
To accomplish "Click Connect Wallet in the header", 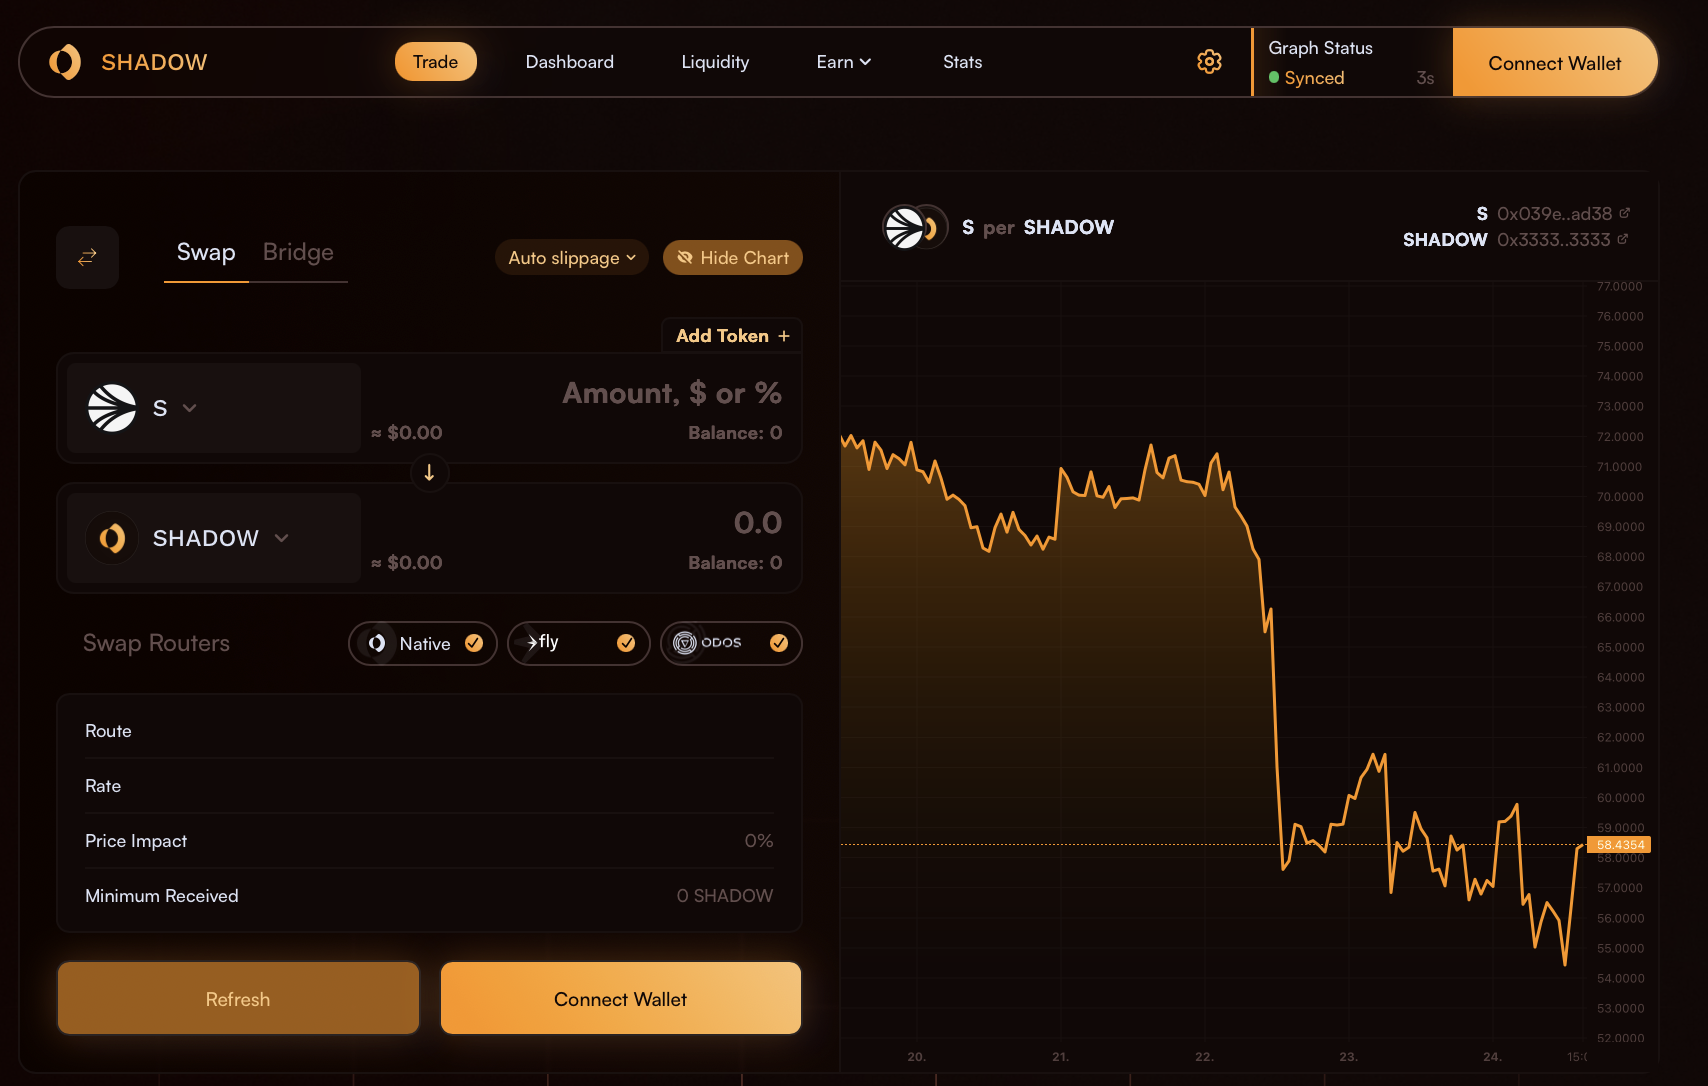I will [1555, 63].
